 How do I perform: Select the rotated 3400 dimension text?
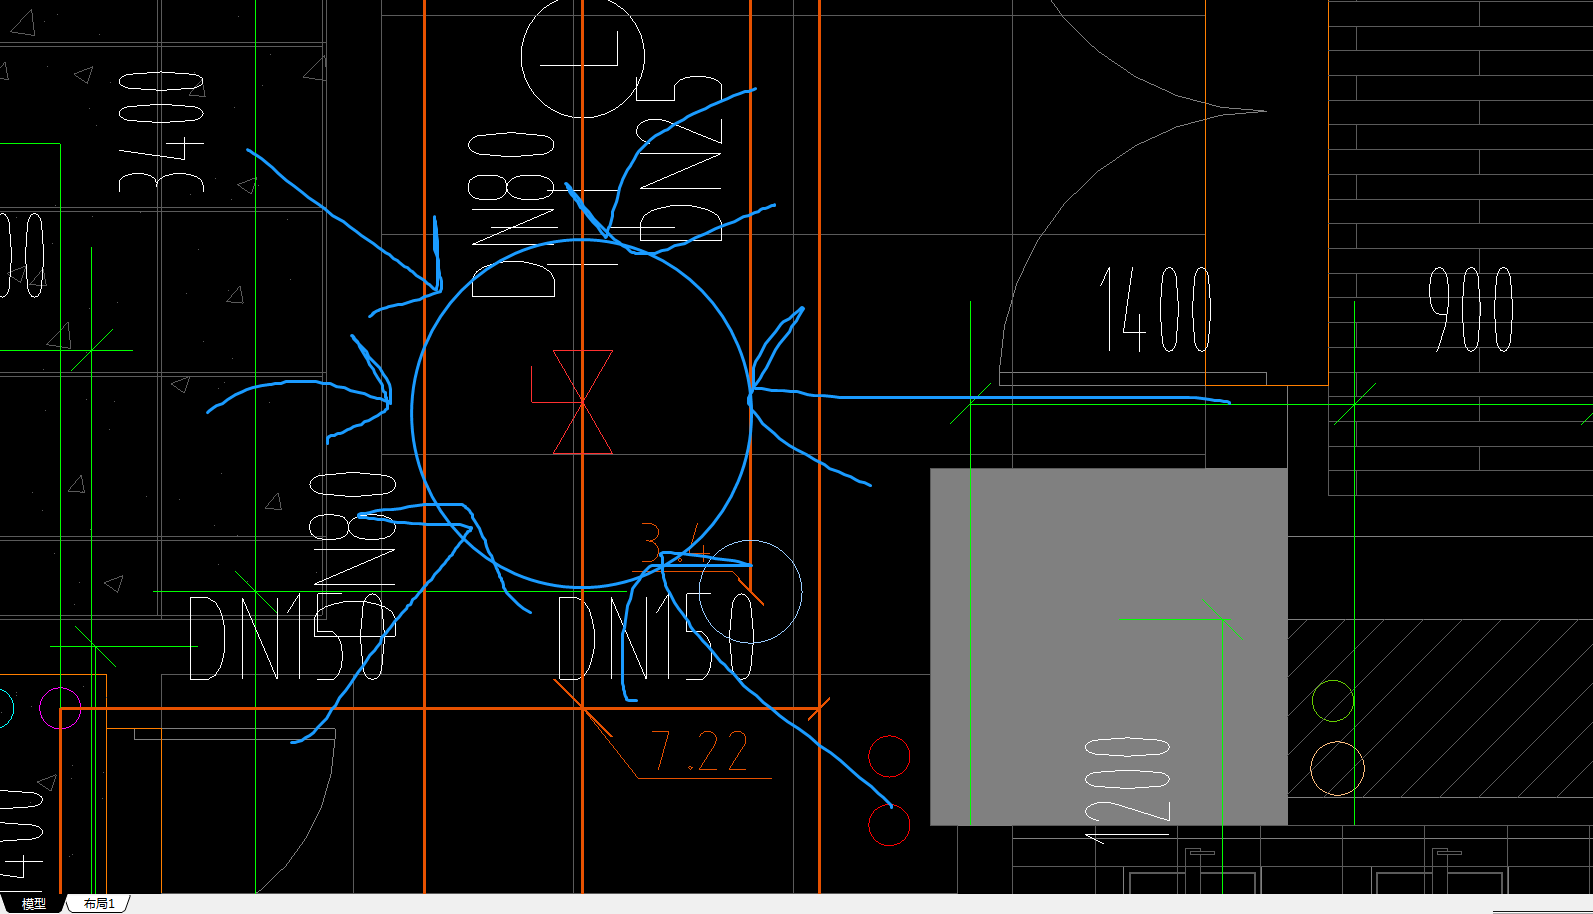click(x=161, y=131)
